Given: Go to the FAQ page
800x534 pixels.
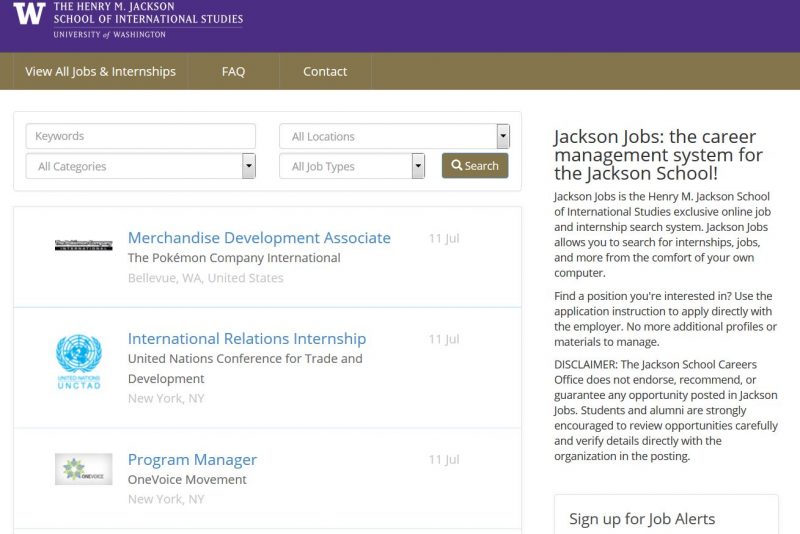Looking at the screenshot, I should pyautogui.click(x=234, y=71).
